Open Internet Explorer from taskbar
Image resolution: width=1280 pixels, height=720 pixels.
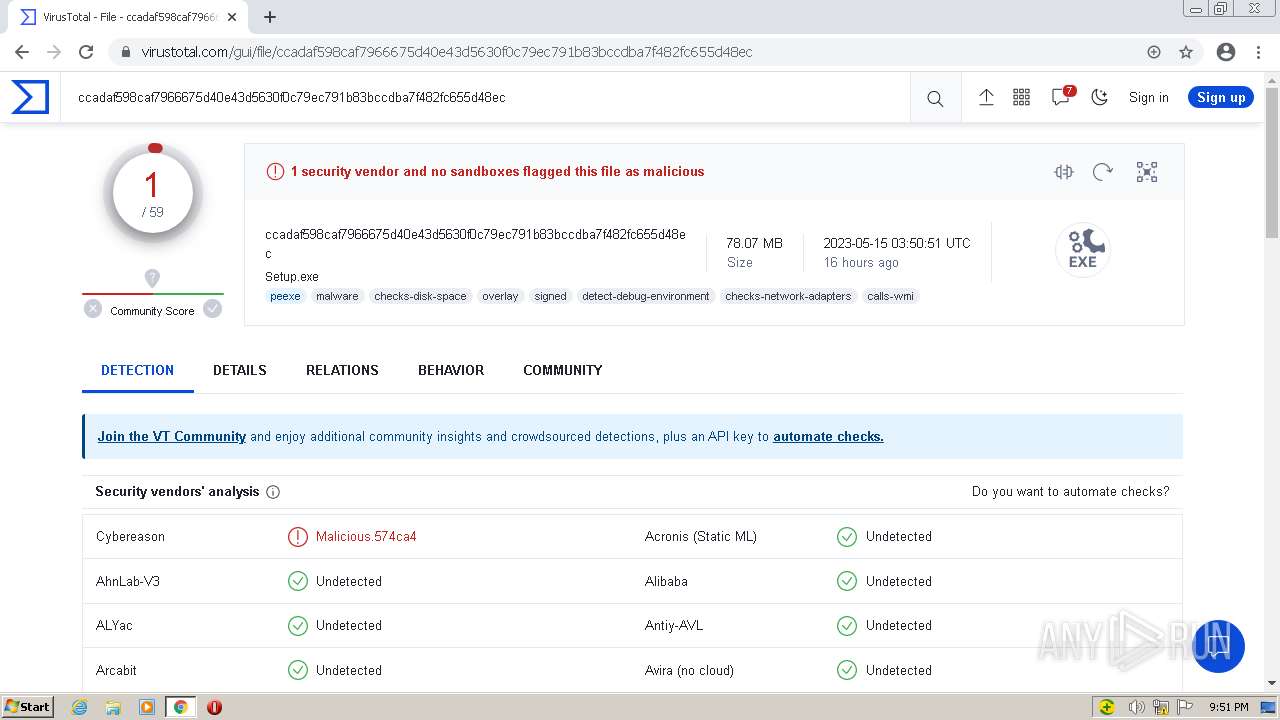[79, 707]
